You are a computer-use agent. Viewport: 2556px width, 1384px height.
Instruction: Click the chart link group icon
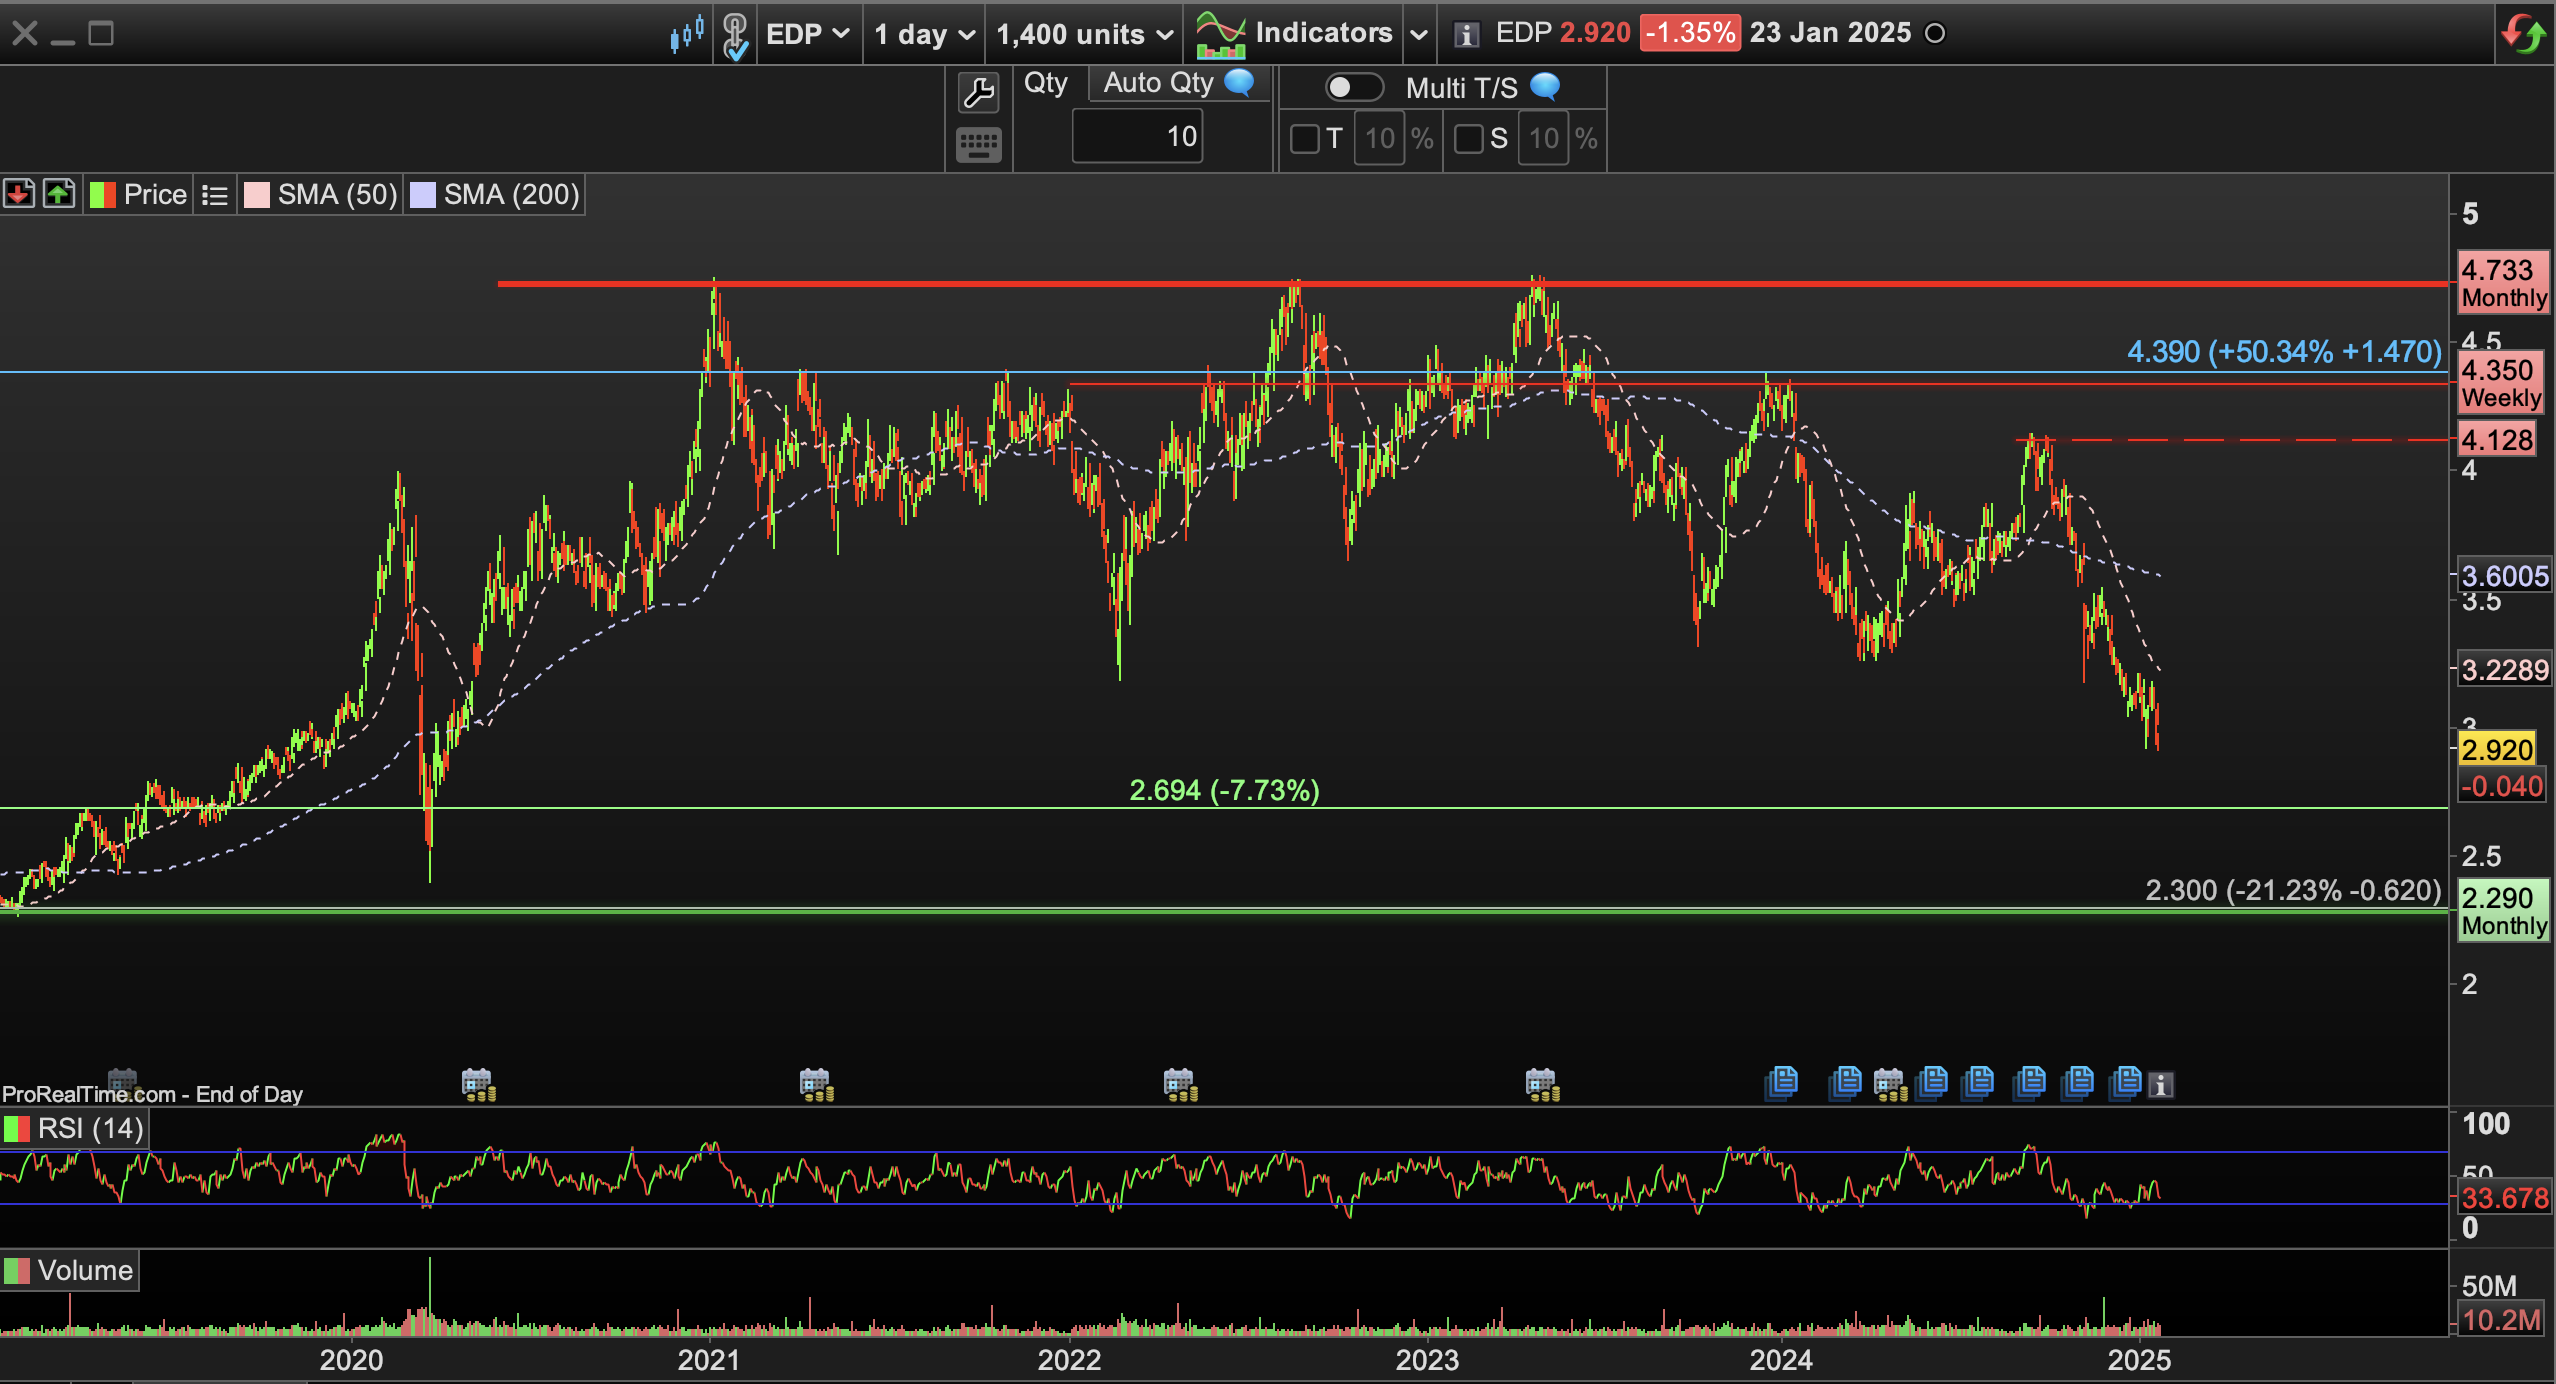[x=735, y=35]
